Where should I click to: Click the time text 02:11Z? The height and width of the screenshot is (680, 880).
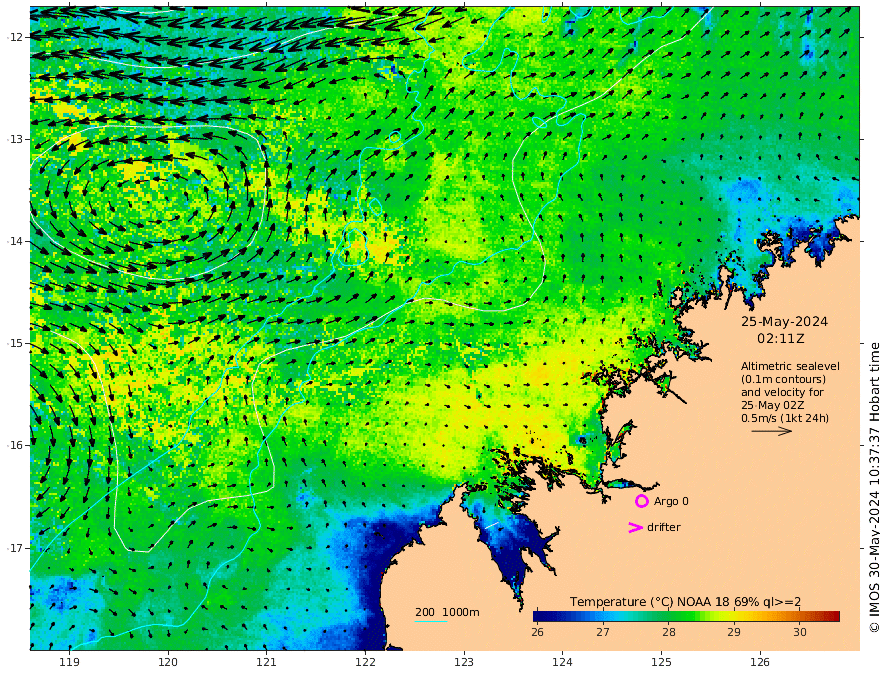[x=781, y=339]
